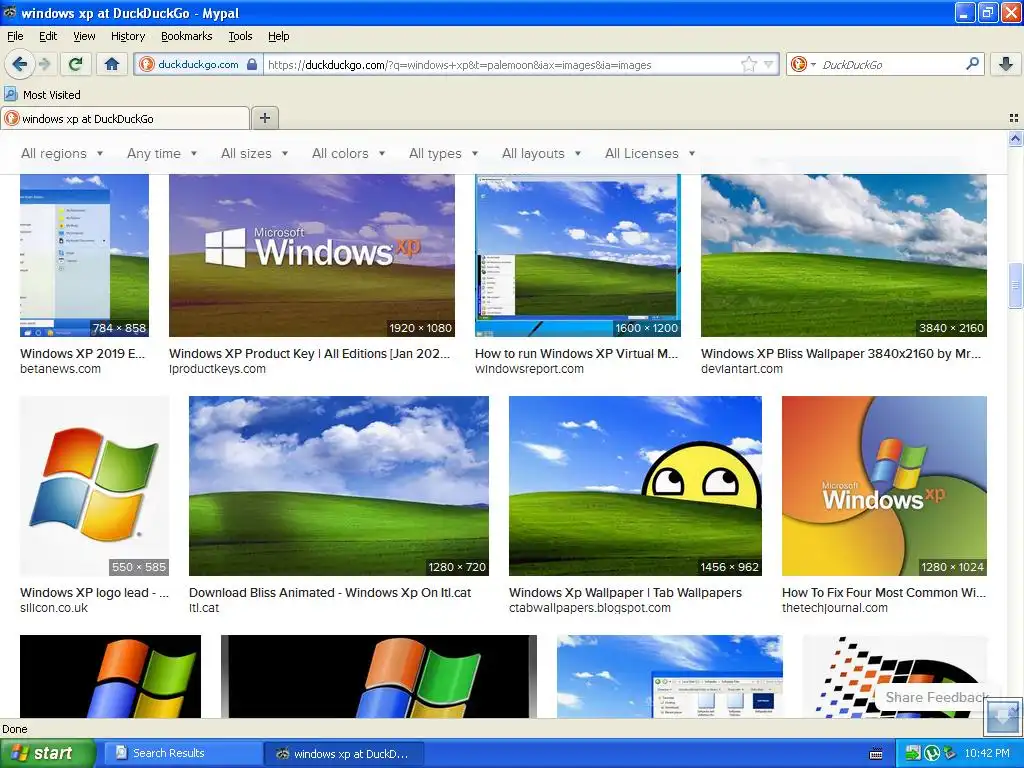Expand the All Licenses filter
Screen dimensions: 1024x768
click(x=650, y=153)
